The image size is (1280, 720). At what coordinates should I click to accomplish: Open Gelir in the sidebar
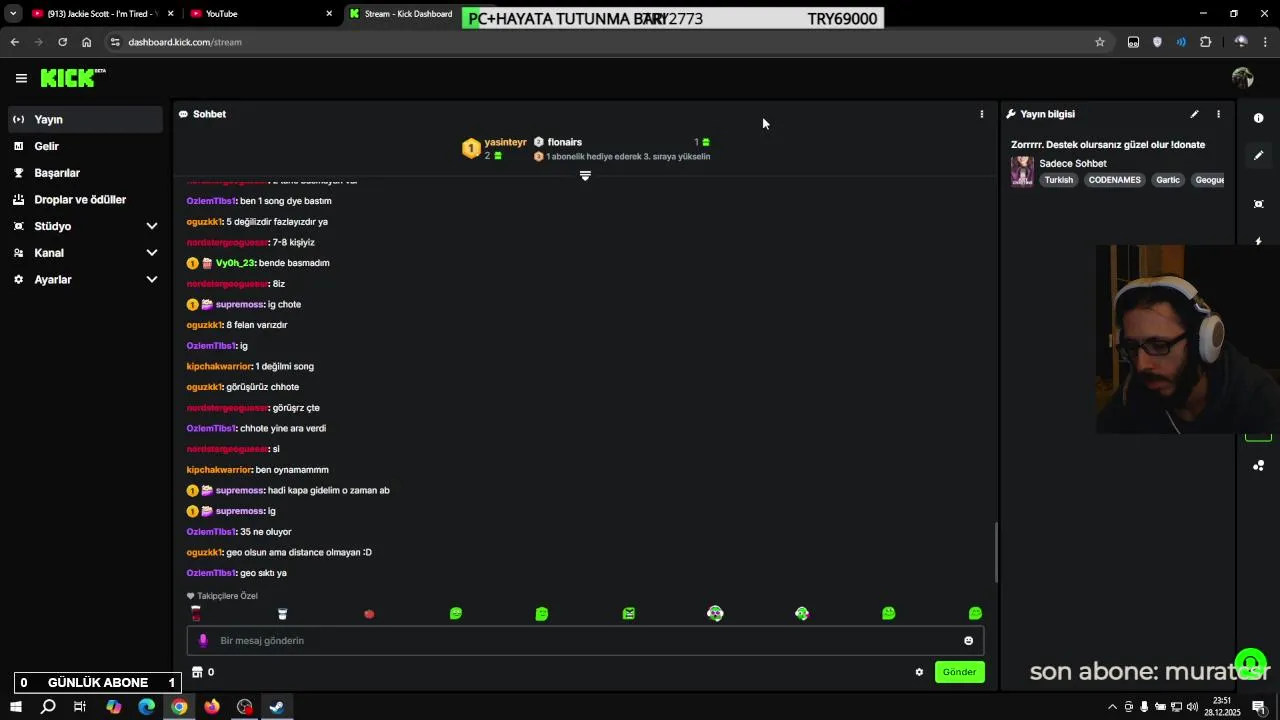coord(84,146)
